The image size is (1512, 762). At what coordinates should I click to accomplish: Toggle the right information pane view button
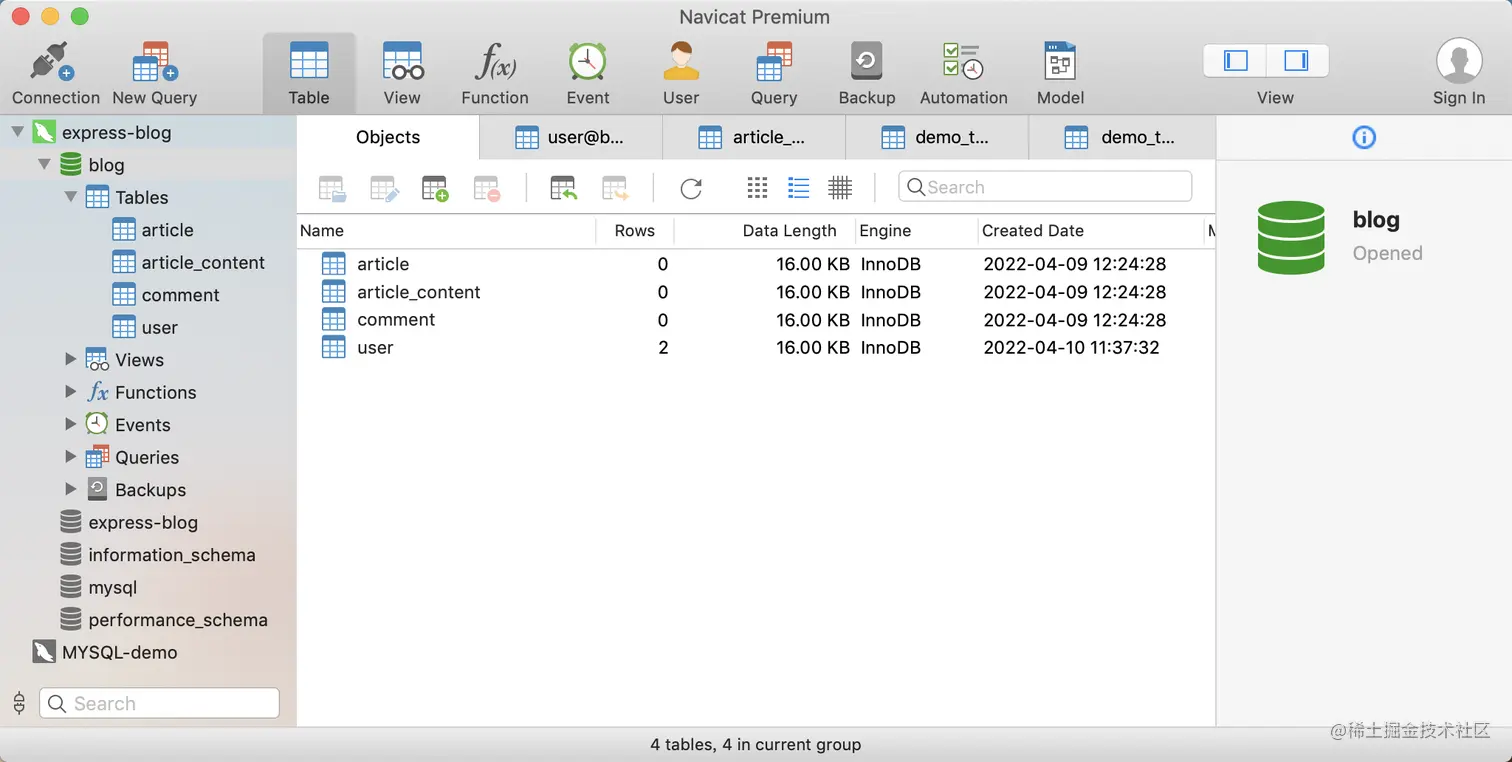[x=1297, y=61]
